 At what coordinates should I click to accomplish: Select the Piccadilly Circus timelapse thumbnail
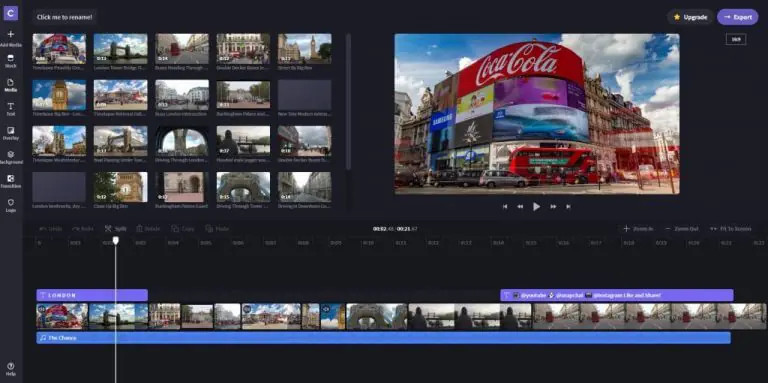59,49
